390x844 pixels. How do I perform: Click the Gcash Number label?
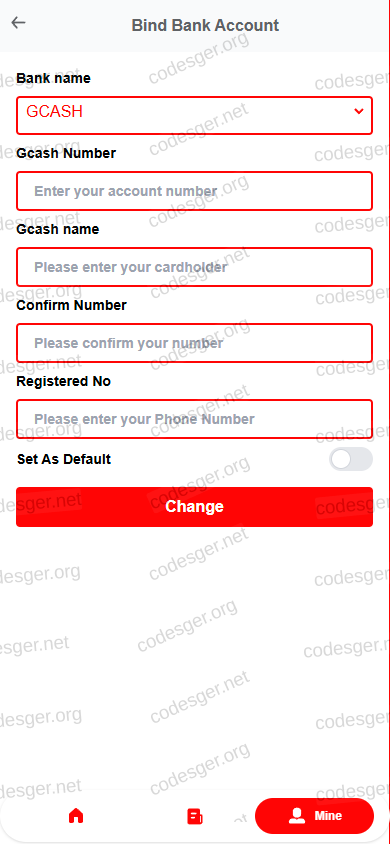pos(66,153)
